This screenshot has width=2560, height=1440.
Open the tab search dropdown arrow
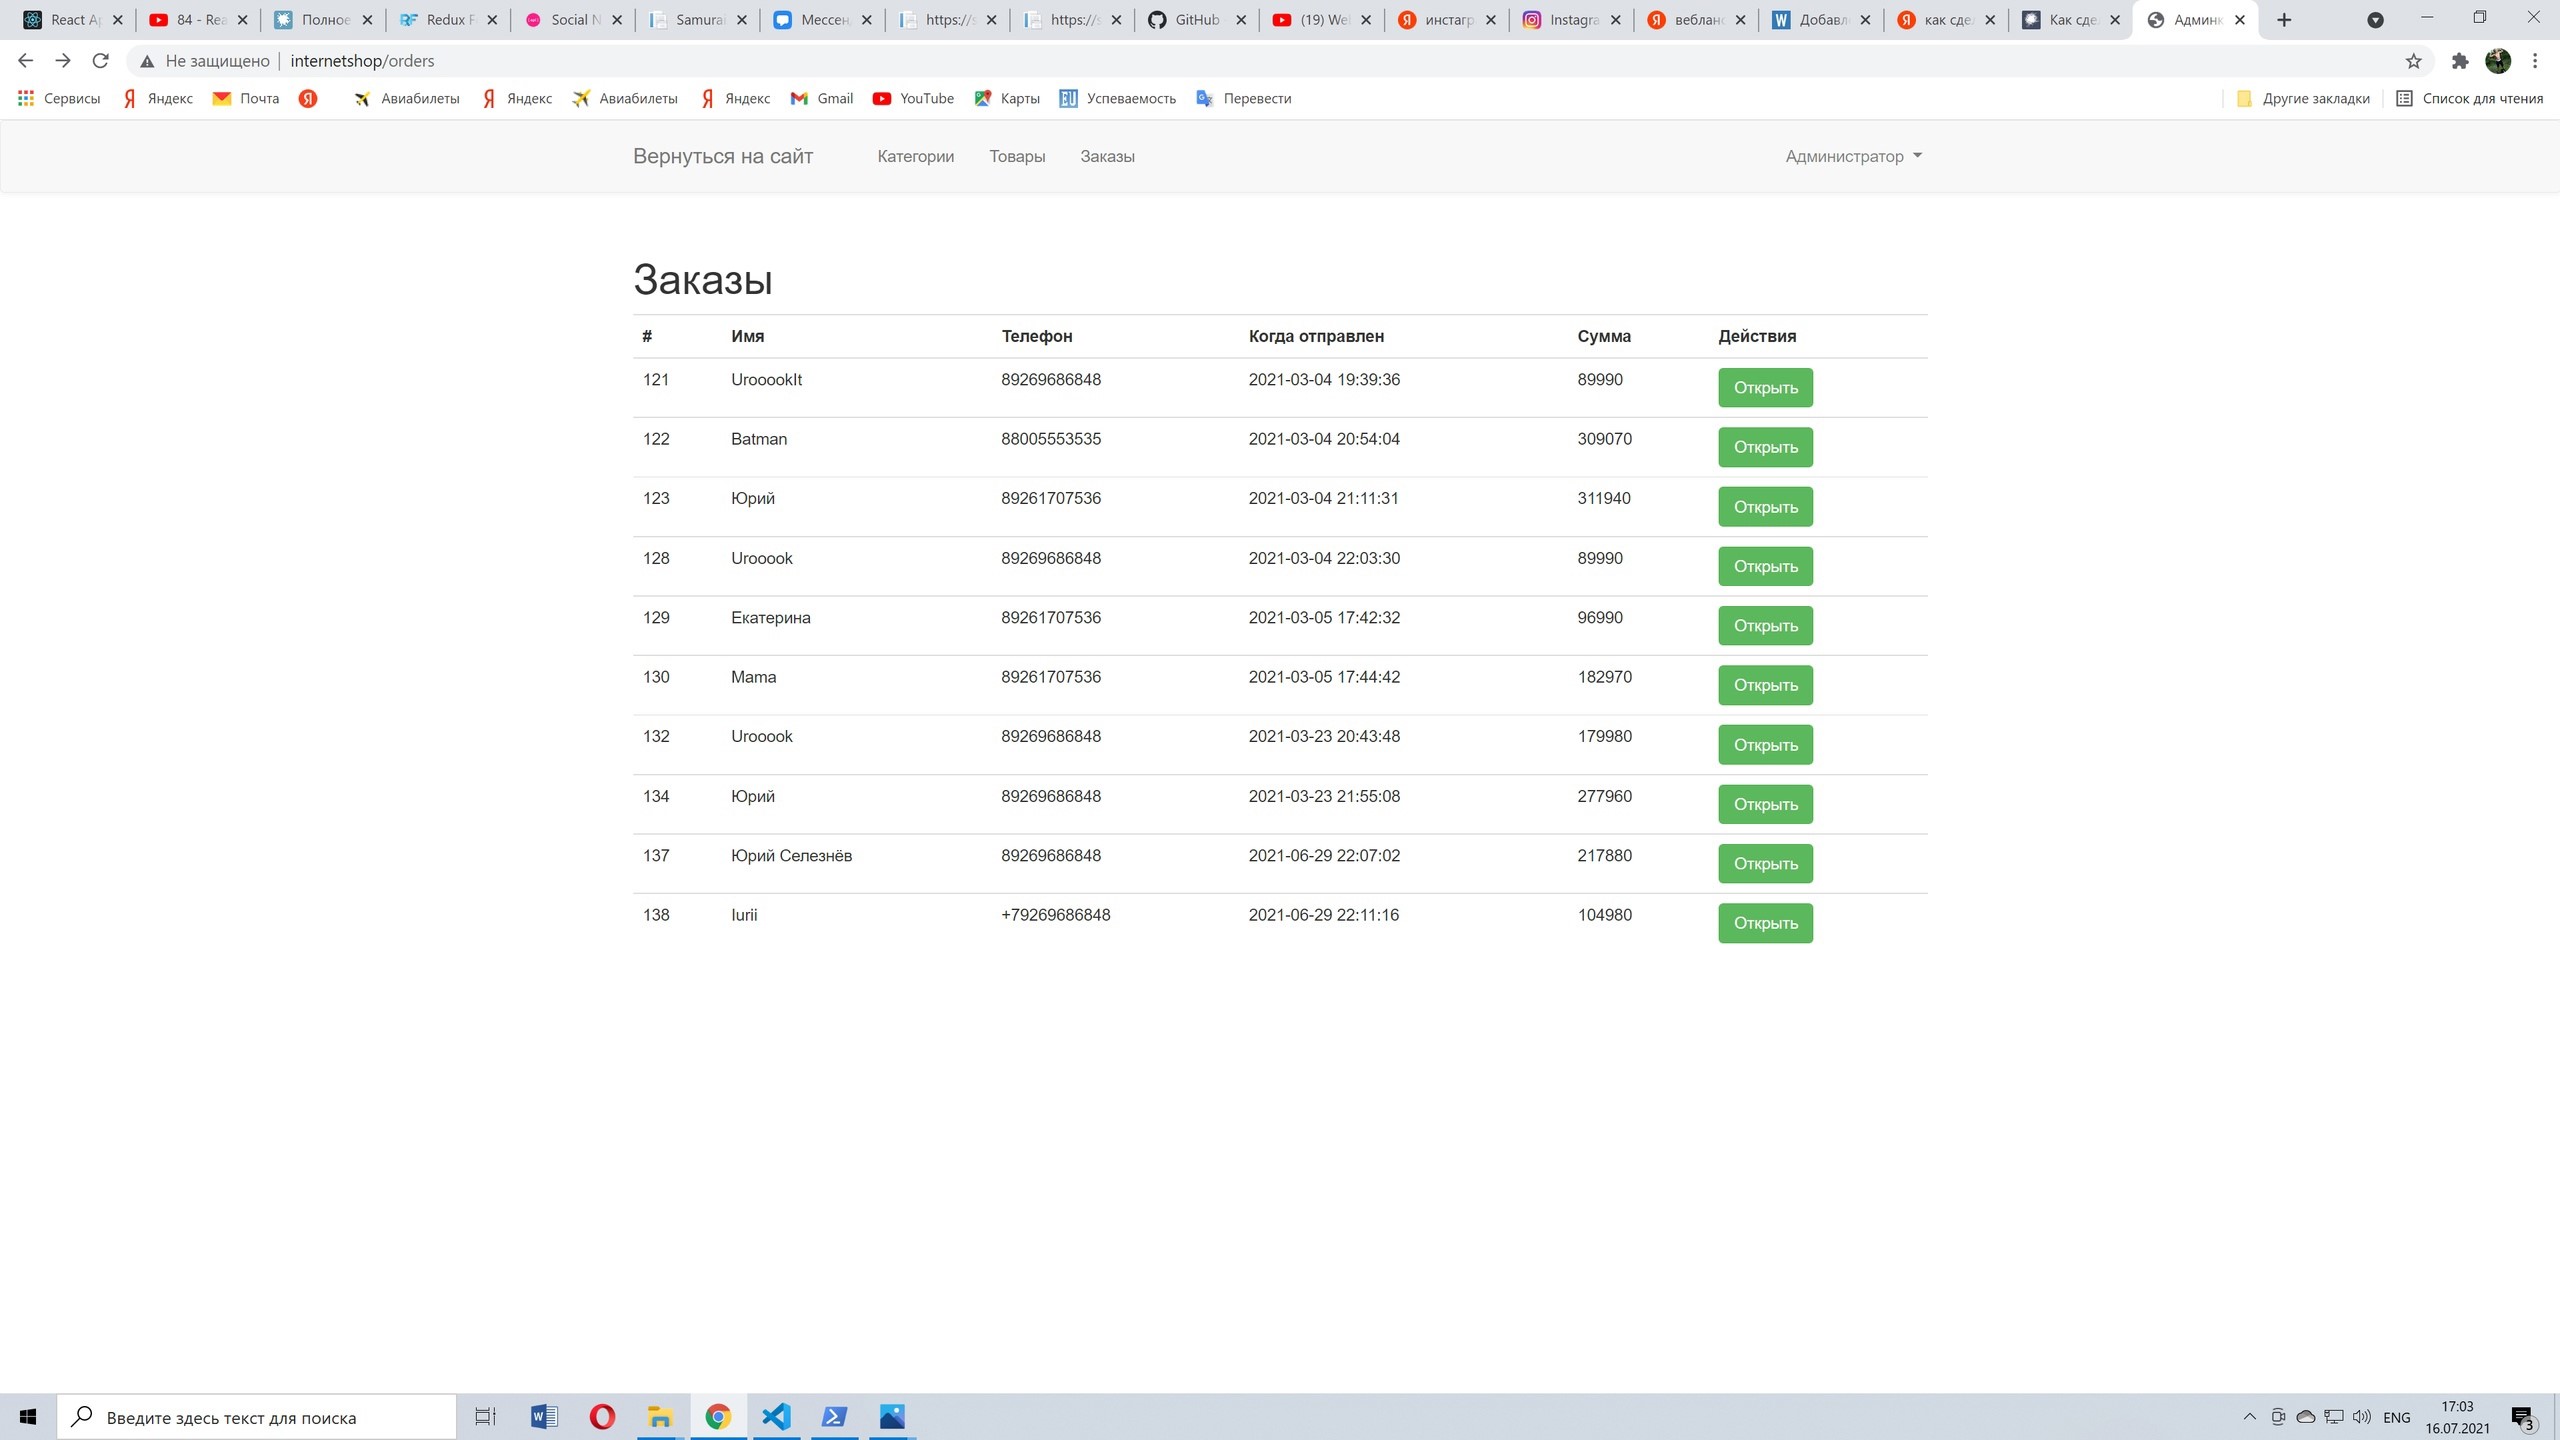point(2376,20)
